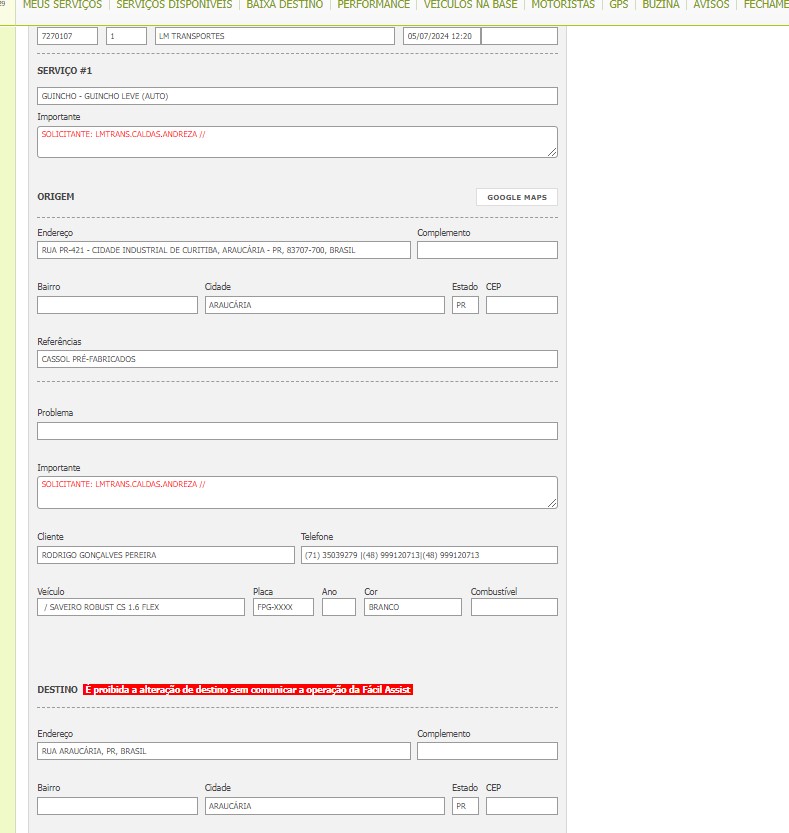Click the date field 05/07/2024 12:20

(442, 36)
